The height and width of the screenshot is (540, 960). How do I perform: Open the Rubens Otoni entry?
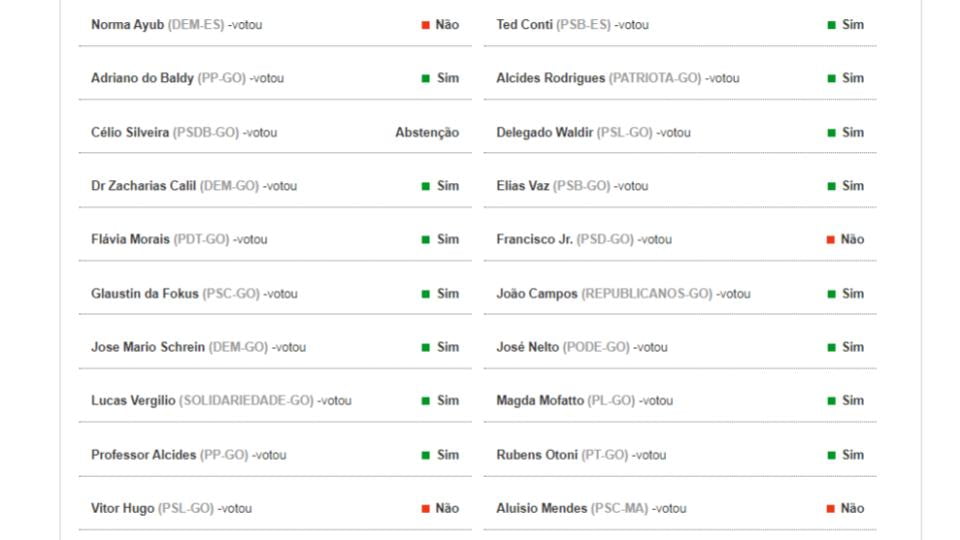coord(537,455)
